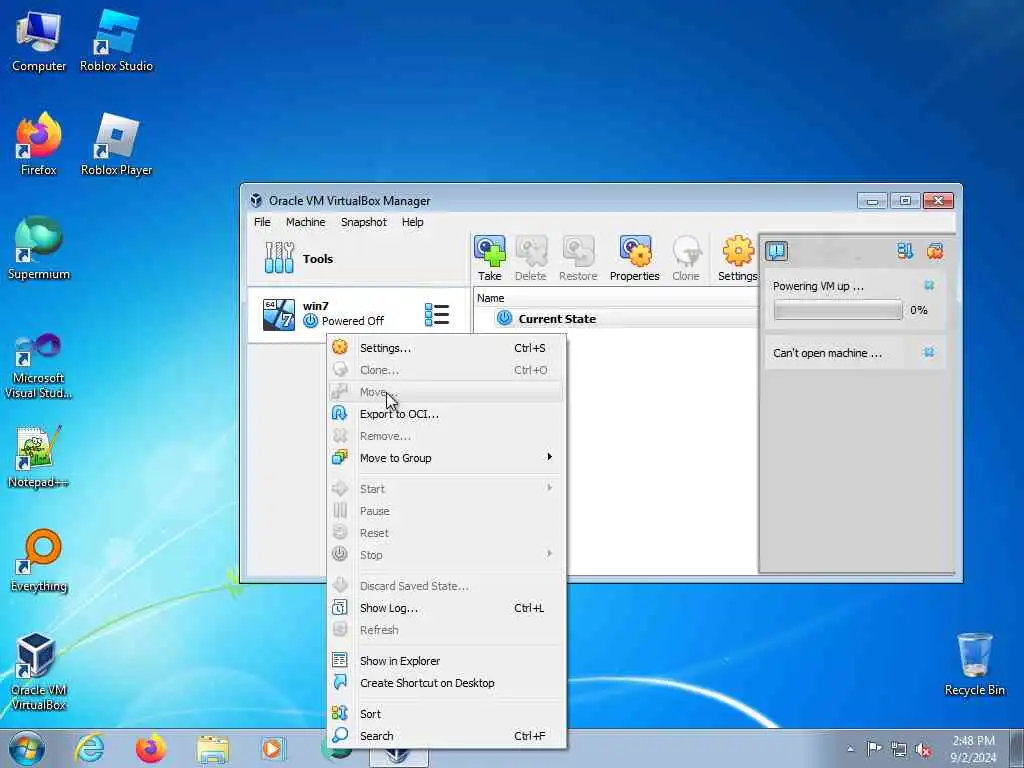This screenshot has height=768, width=1024.
Task: Open Windows Media Player from taskbar
Action: click(x=273, y=748)
